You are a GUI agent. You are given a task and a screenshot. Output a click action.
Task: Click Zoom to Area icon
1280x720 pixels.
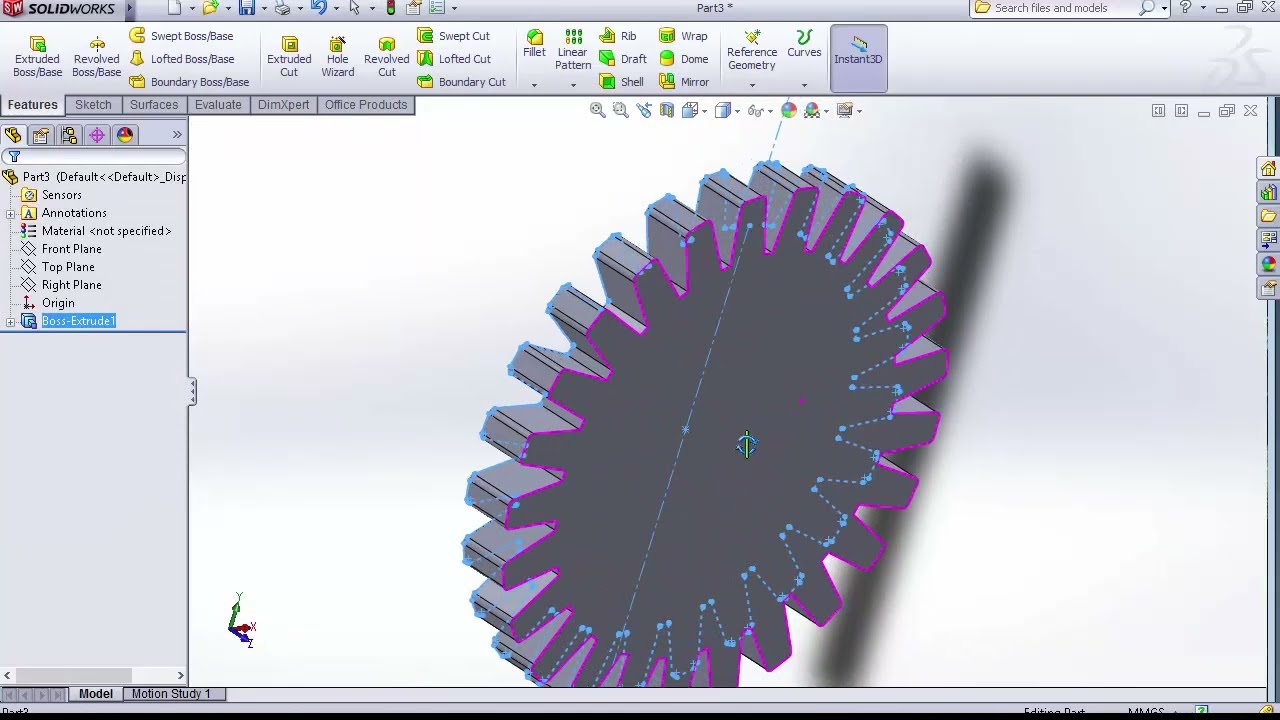620,111
